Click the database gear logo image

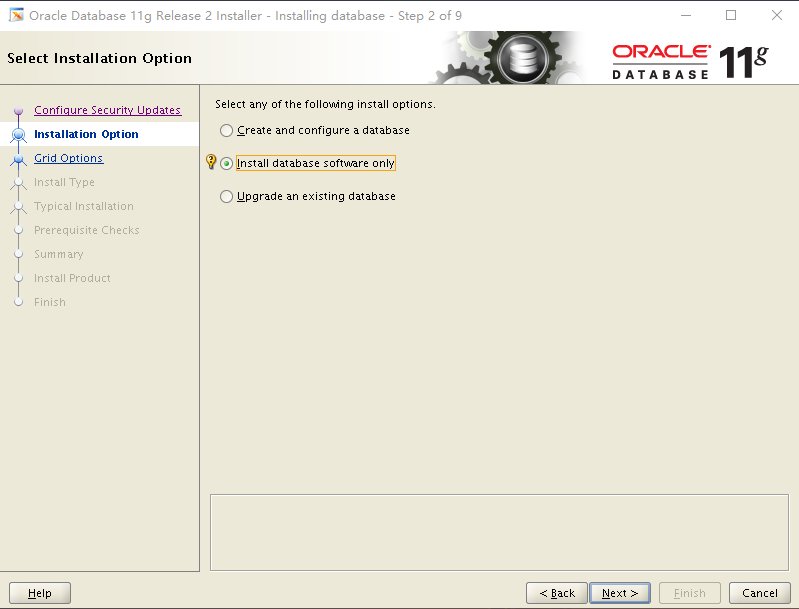[512, 58]
